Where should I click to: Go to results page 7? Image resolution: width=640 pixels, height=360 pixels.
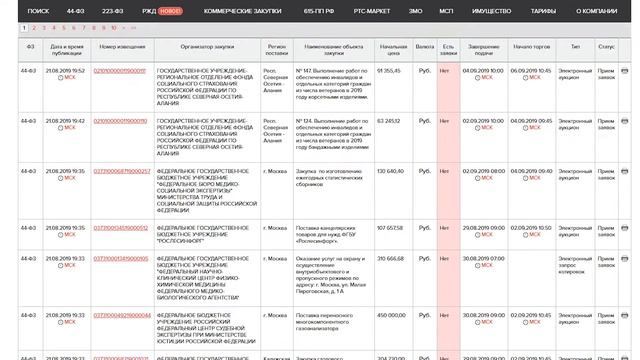point(84,28)
